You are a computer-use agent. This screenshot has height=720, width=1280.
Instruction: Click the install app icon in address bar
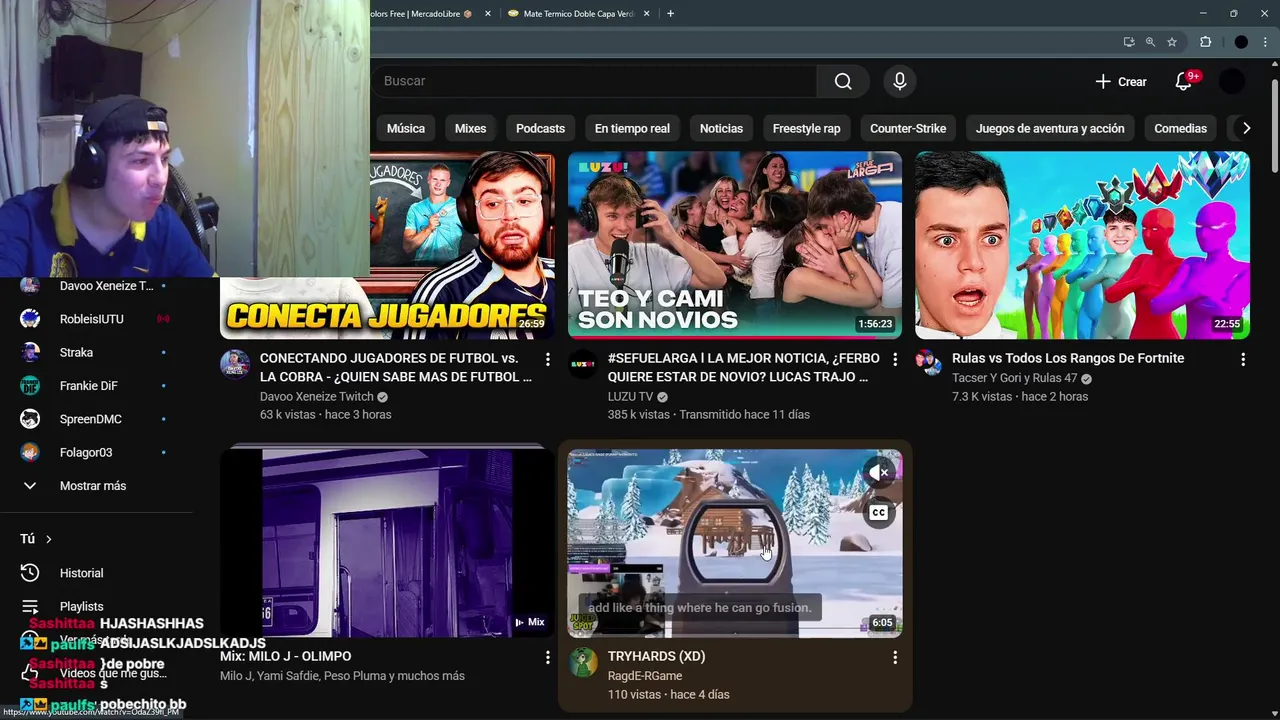pyautogui.click(x=1129, y=42)
